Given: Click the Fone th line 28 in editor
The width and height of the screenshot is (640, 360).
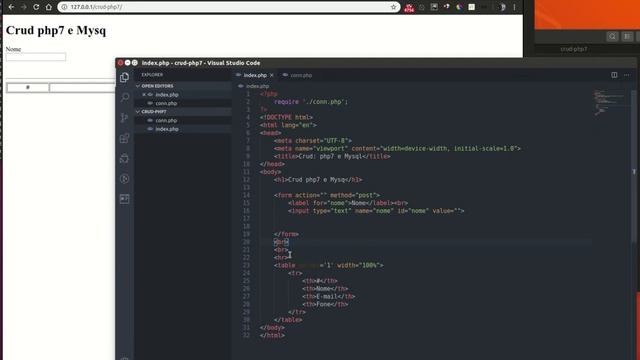Looking at the screenshot, I should pyautogui.click(x=325, y=304).
